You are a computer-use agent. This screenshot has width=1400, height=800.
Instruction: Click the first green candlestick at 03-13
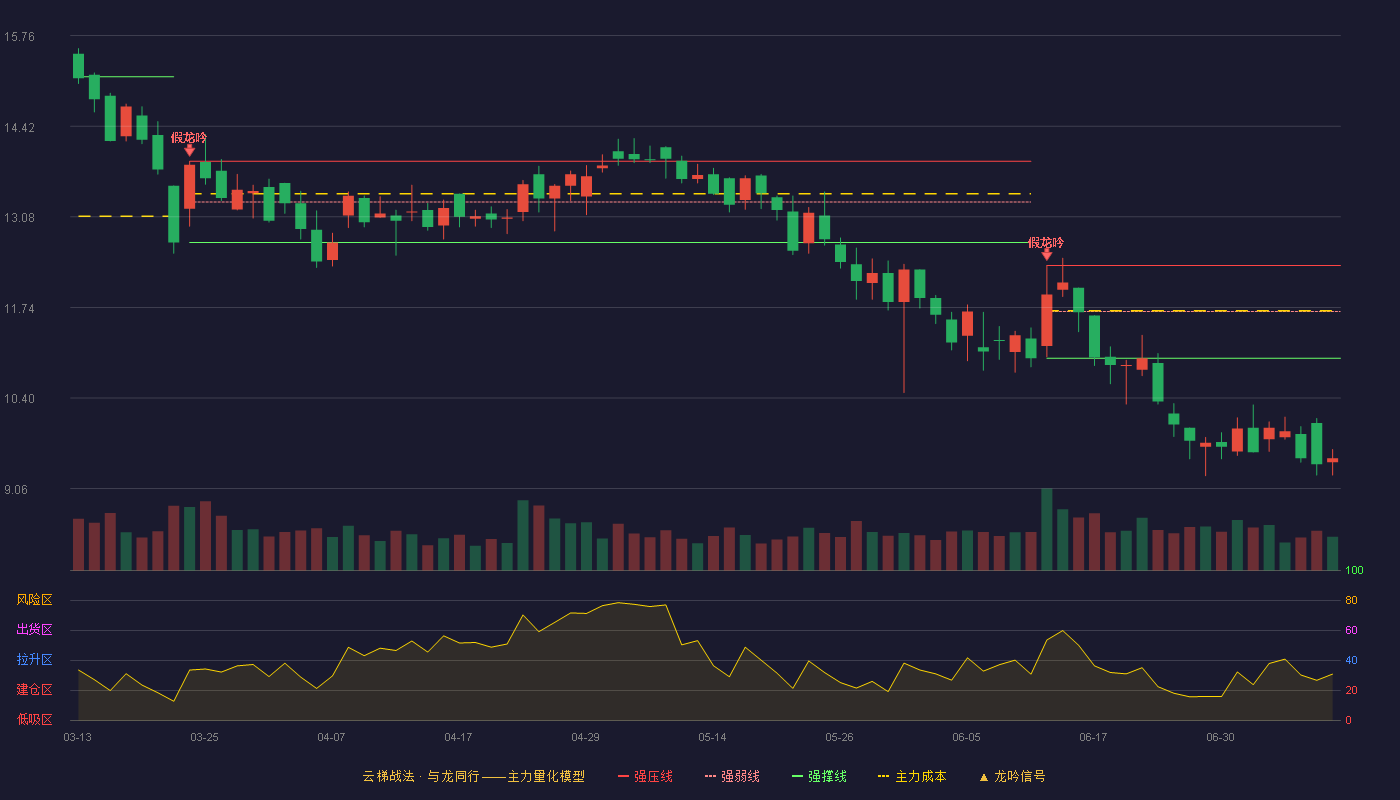(x=78, y=66)
